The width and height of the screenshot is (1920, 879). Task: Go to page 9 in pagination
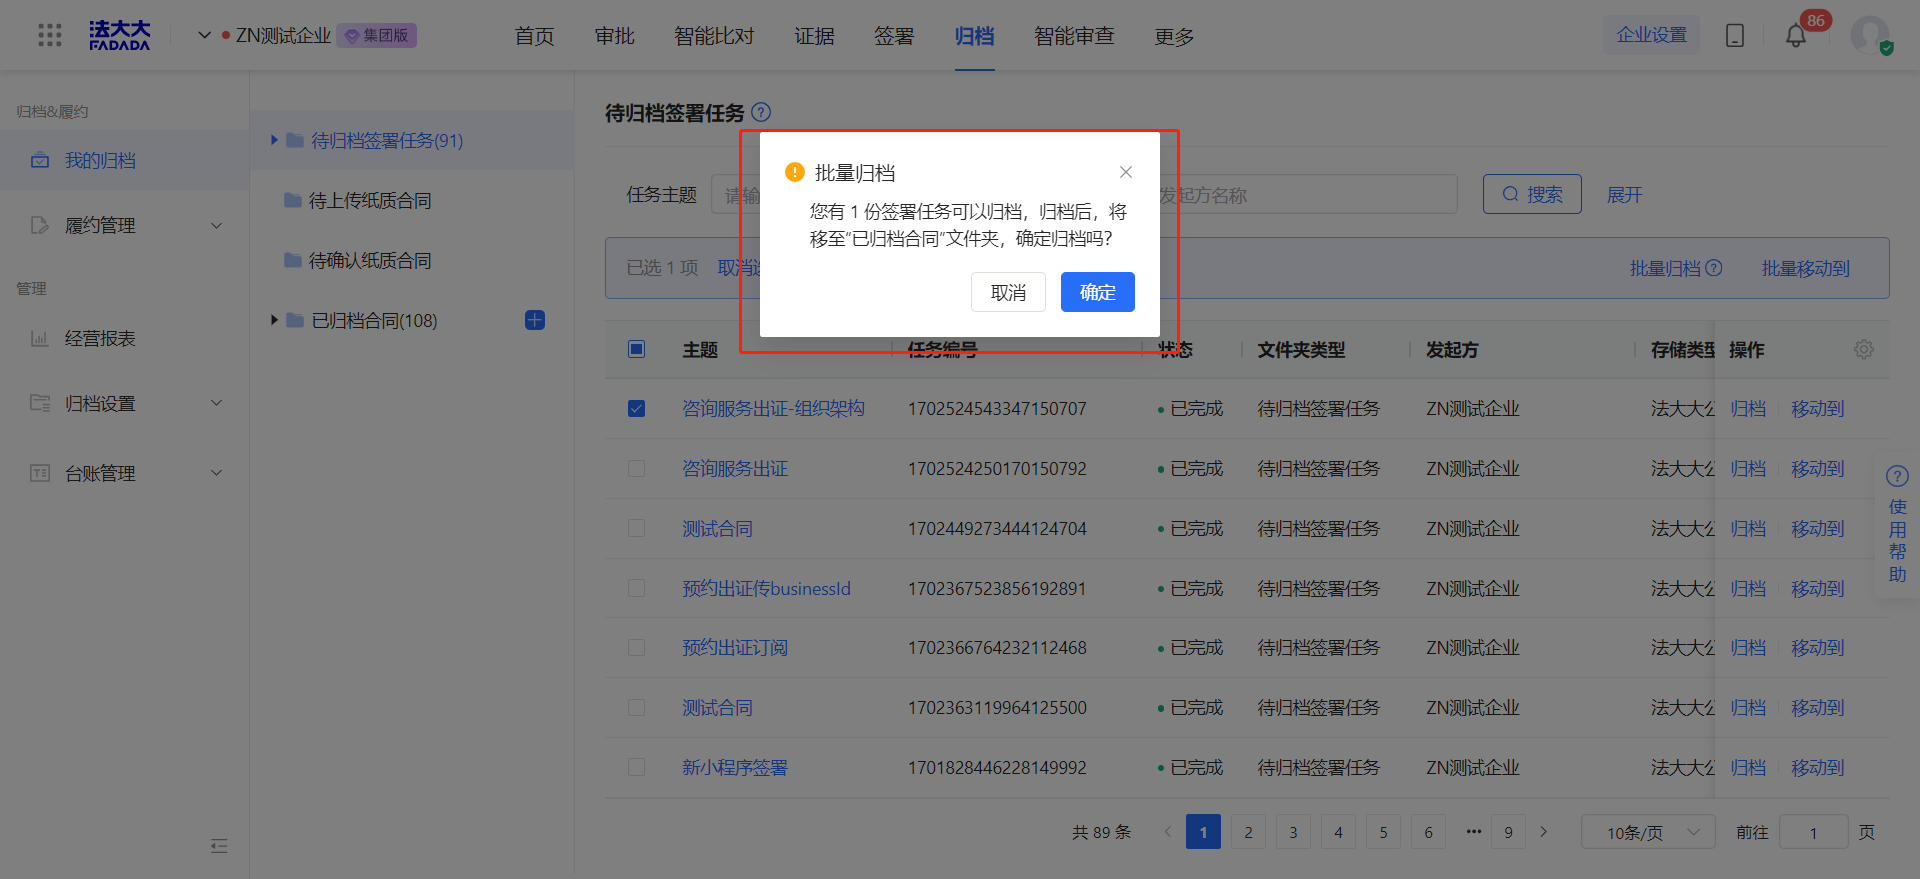1508,832
